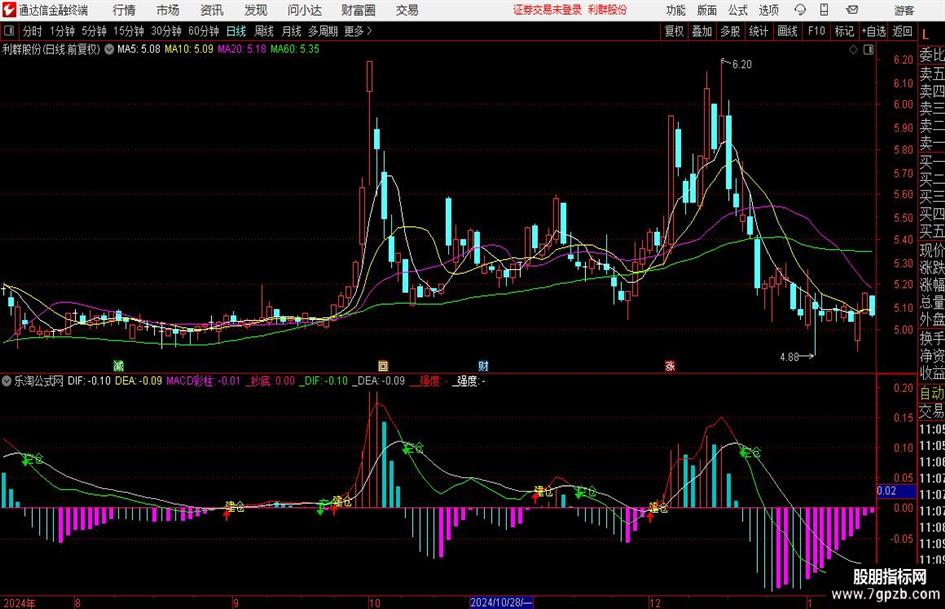
Task: Switch to 60分钟 period tab
Action: pyautogui.click(x=203, y=31)
